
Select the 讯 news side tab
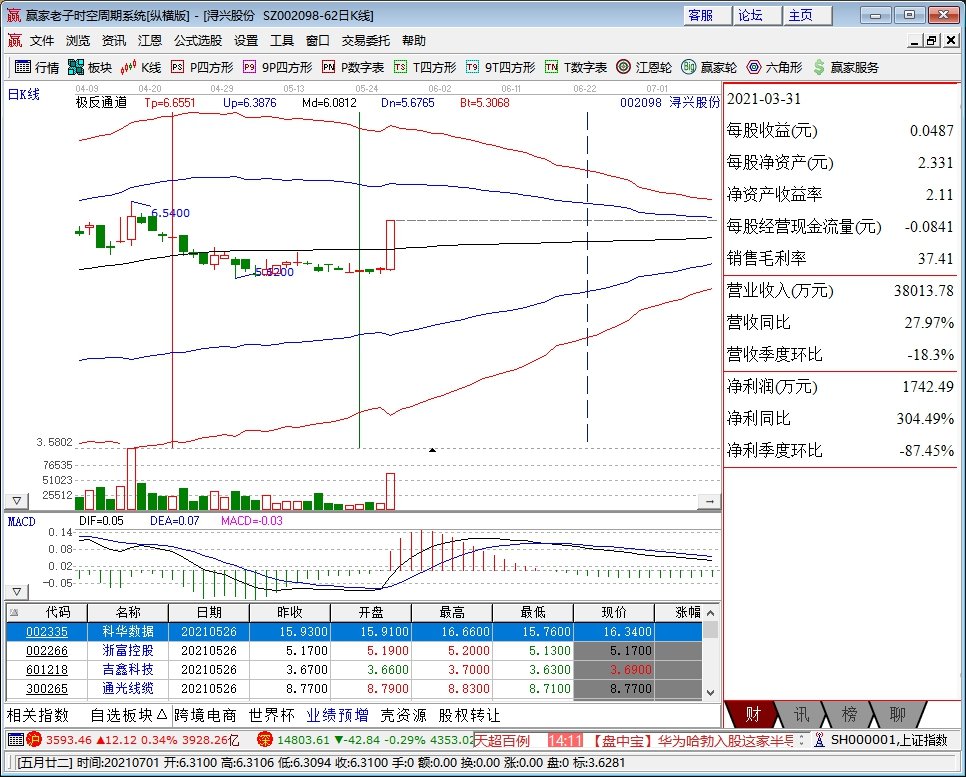coord(800,714)
